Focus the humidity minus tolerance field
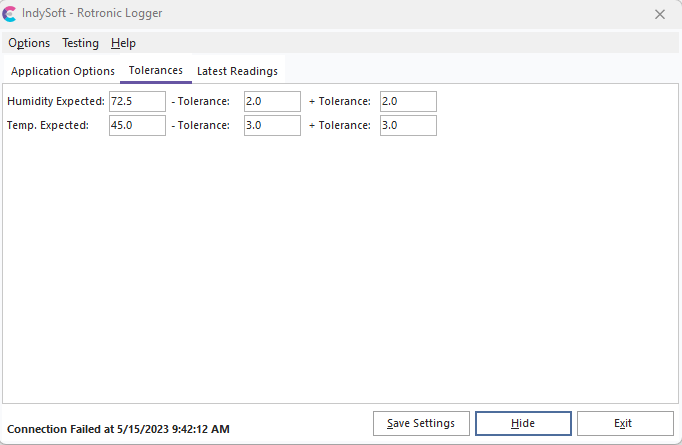This screenshot has width=682, height=445. pos(272,101)
